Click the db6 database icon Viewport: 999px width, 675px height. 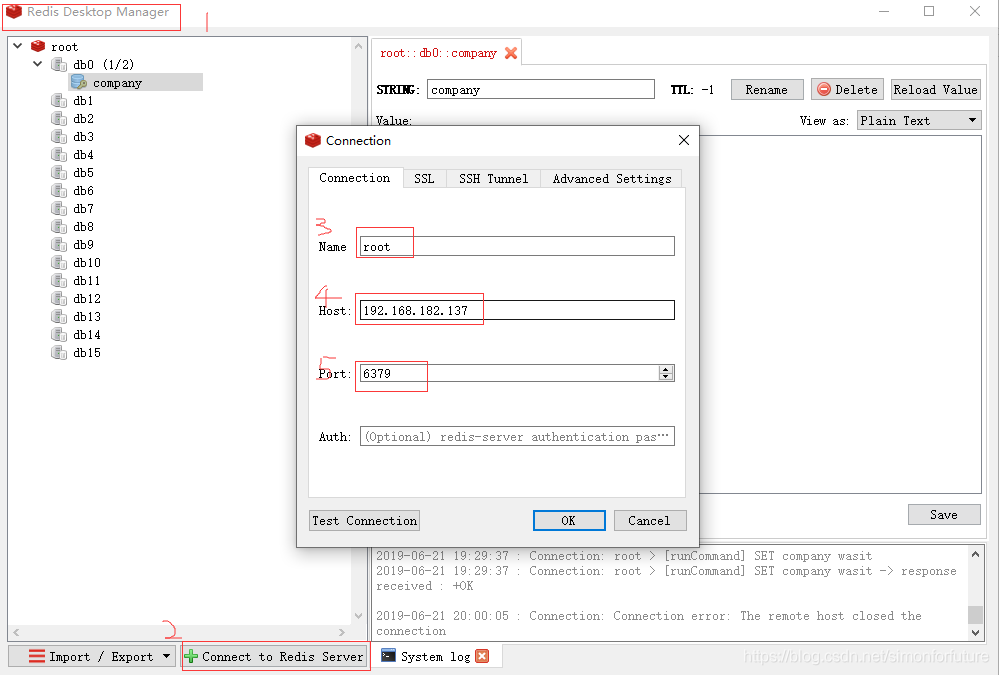[59, 191]
